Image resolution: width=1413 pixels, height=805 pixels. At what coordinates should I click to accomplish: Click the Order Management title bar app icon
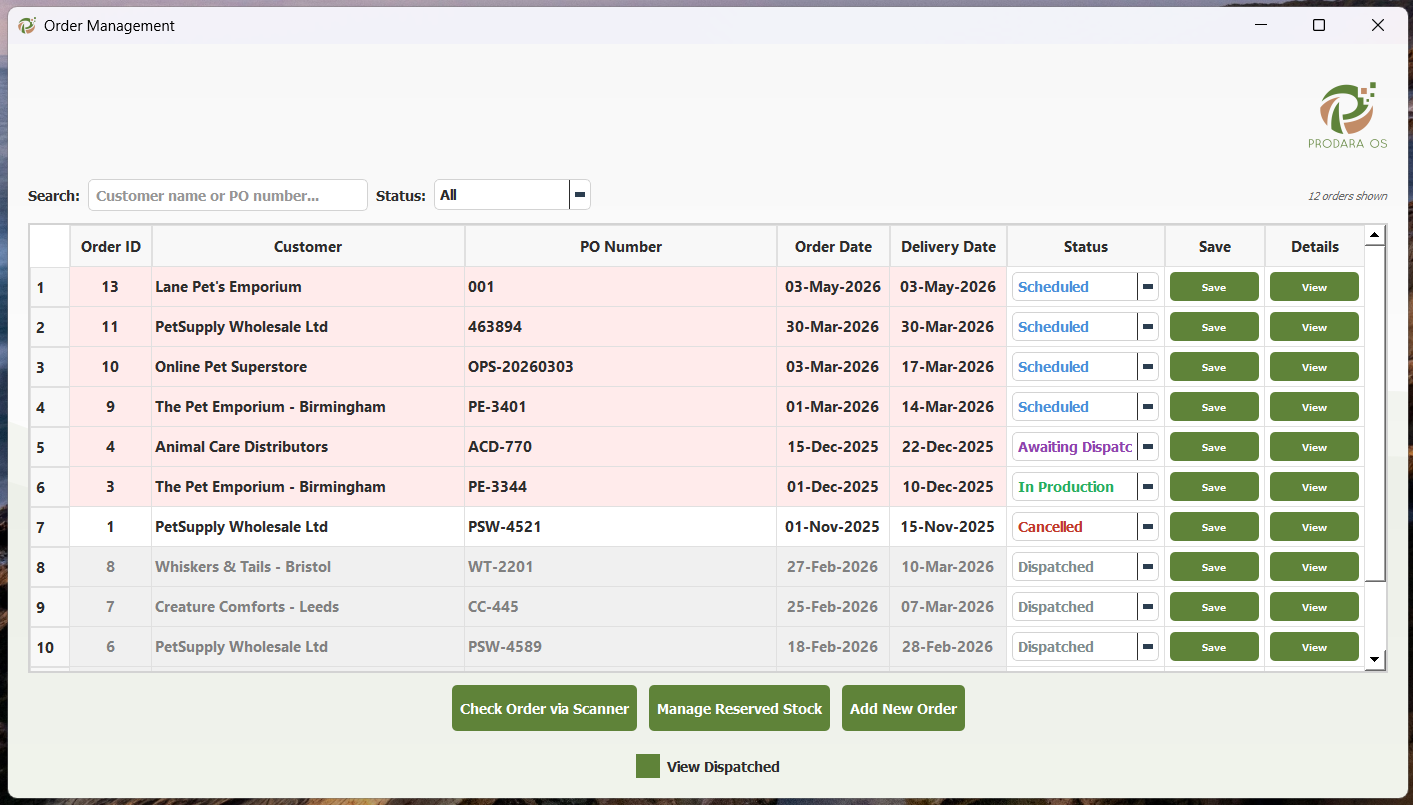pyautogui.click(x=27, y=26)
